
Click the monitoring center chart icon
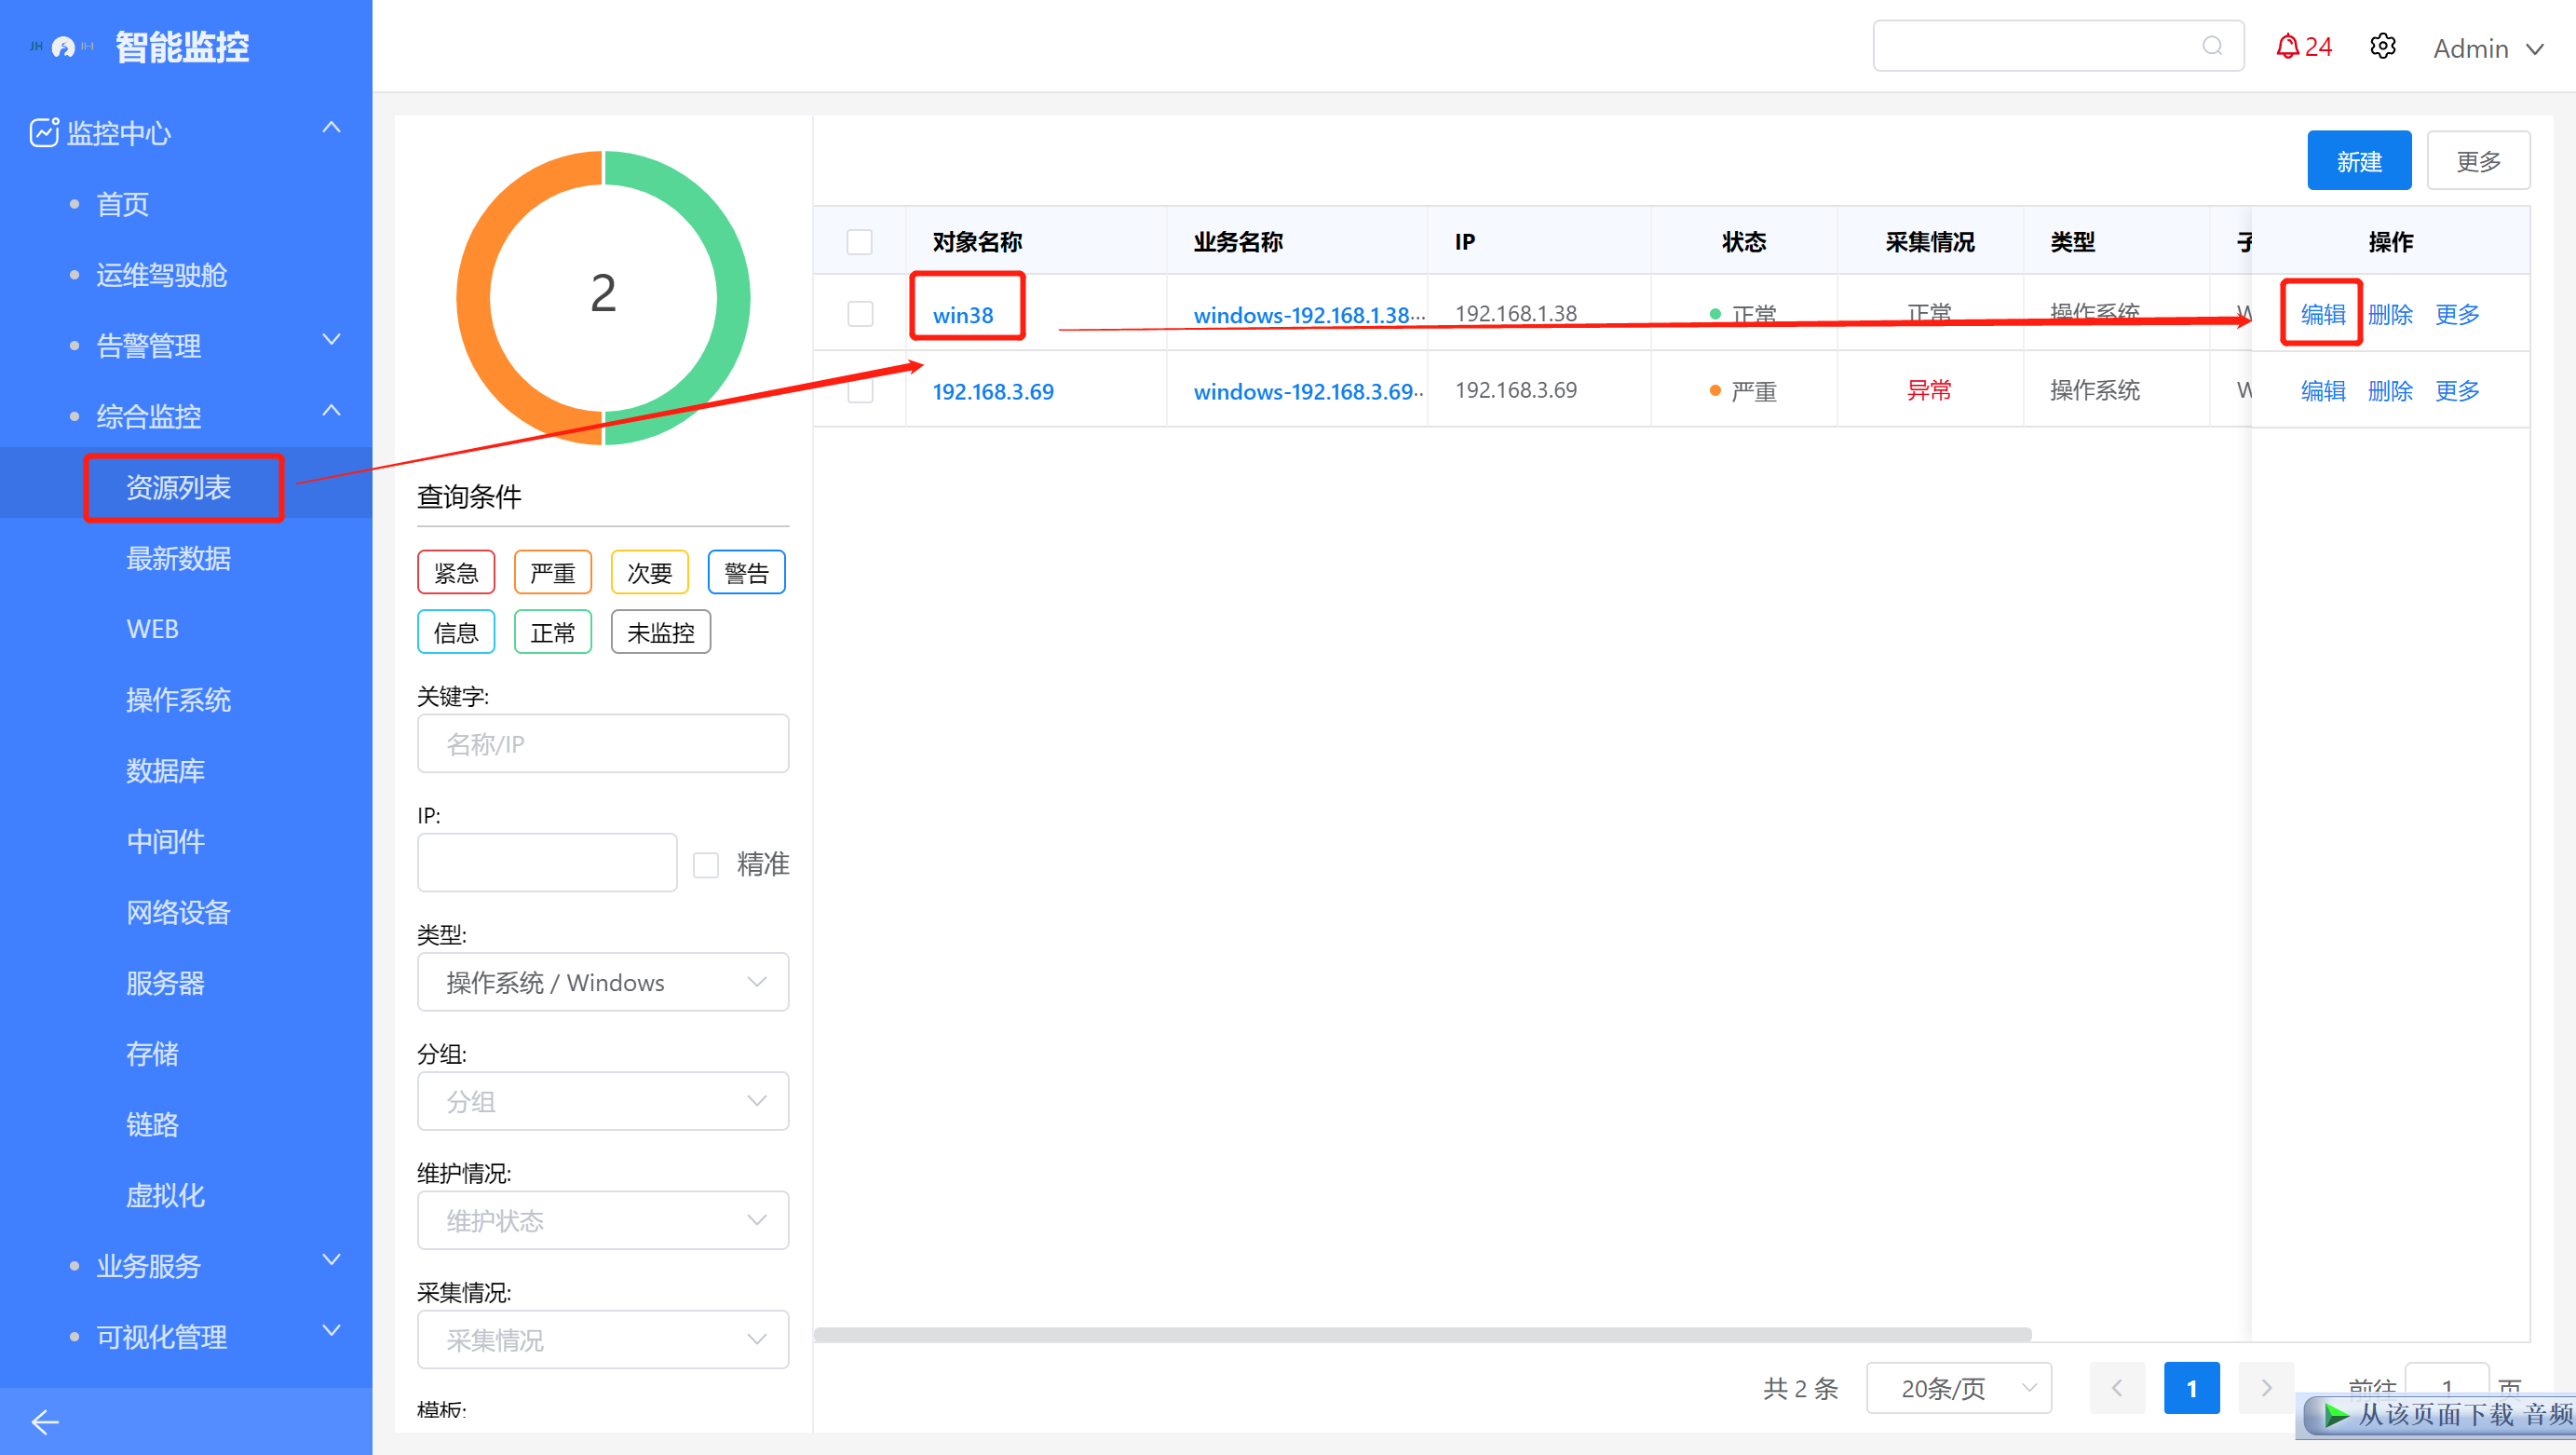44,132
